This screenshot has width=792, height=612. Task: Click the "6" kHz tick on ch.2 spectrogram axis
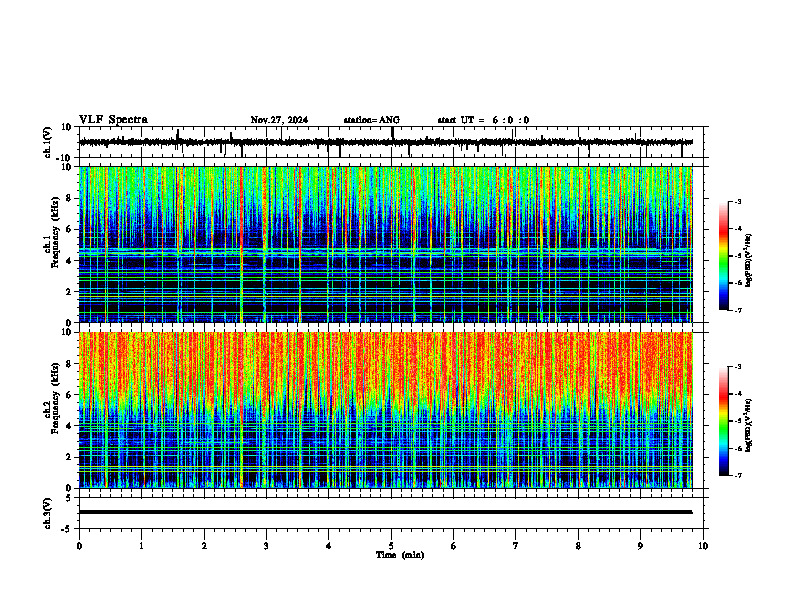(69, 395)
